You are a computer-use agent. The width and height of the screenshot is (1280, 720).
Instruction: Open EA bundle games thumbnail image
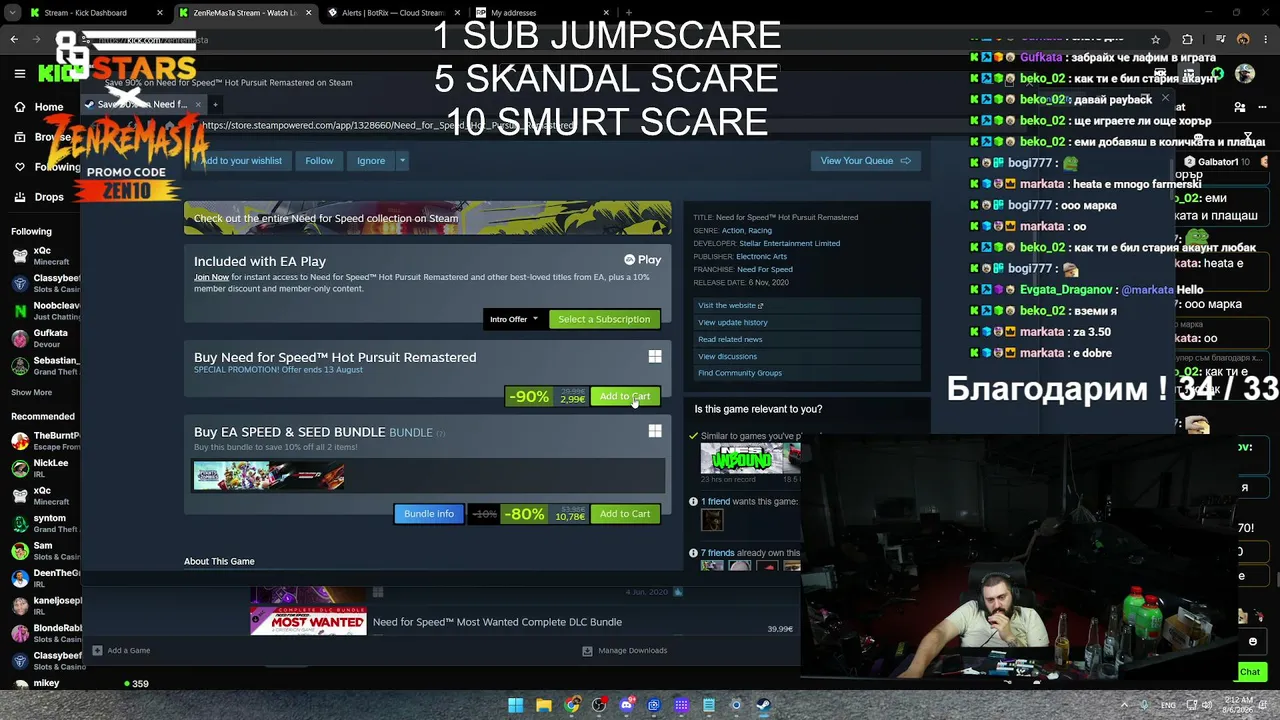coord(269,475)
